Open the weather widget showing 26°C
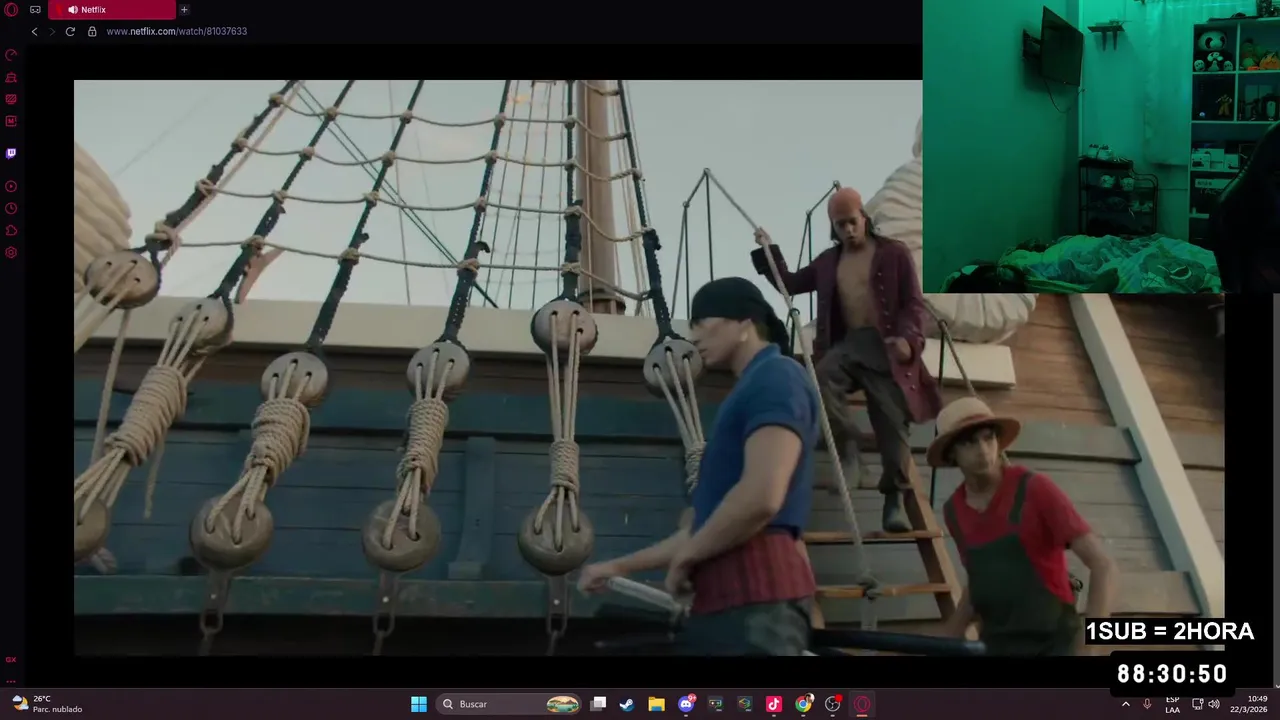The height and width of the screenshot is (720, 1280). coord(46,704)
